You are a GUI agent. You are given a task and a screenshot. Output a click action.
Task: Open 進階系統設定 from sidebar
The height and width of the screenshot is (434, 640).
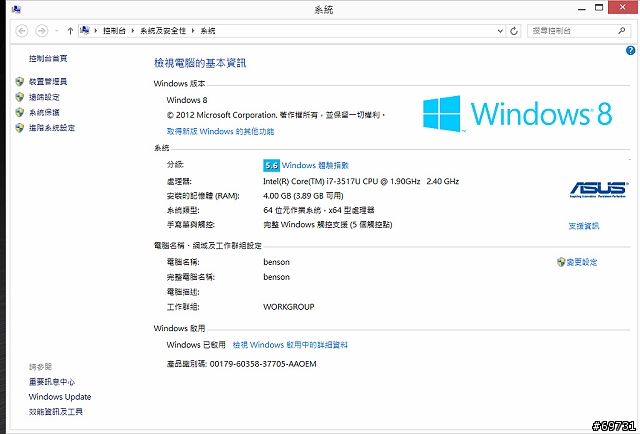pyautogui.click(x=52, y=128)
